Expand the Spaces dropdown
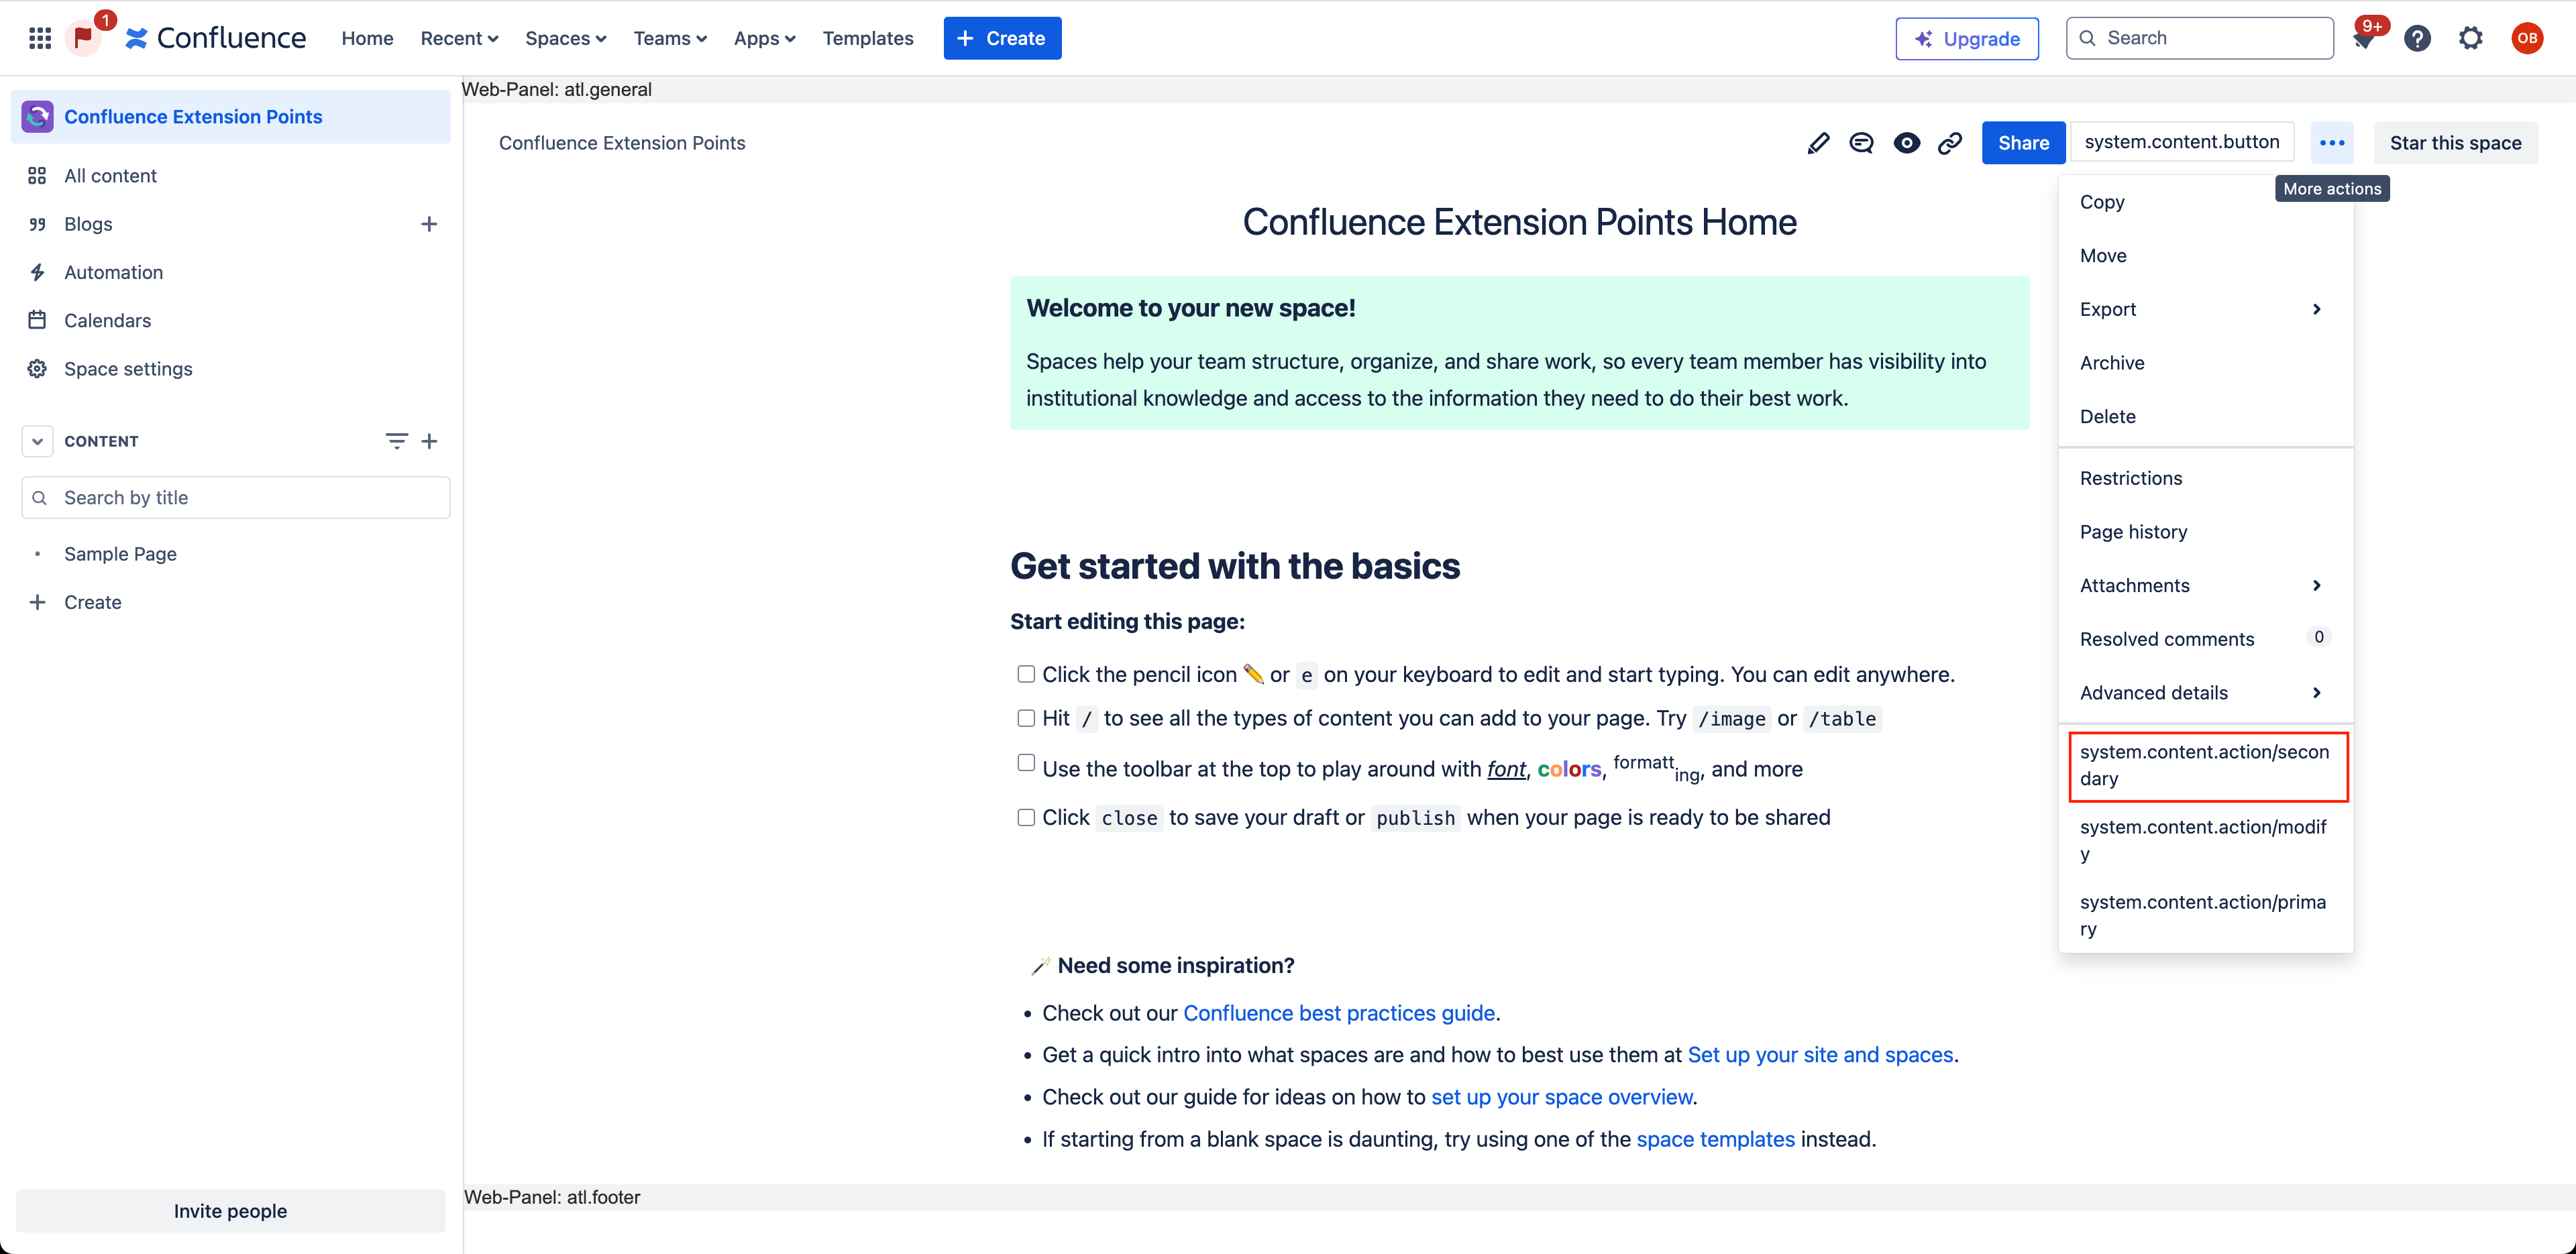Viewport: 2576px width, 1254px height. pos(565,38)
